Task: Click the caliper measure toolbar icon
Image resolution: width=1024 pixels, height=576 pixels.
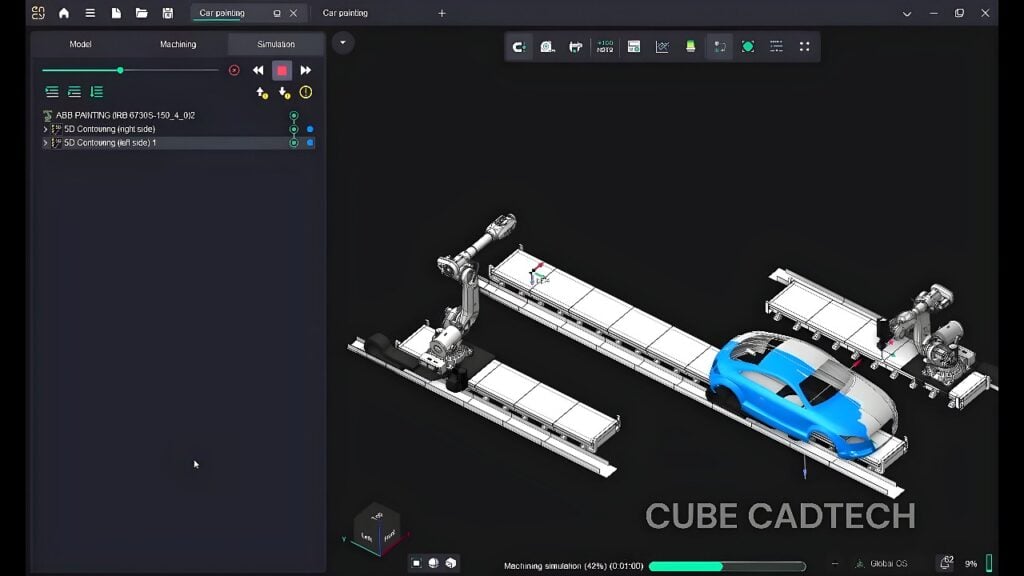Action: (x=575, y=47)
